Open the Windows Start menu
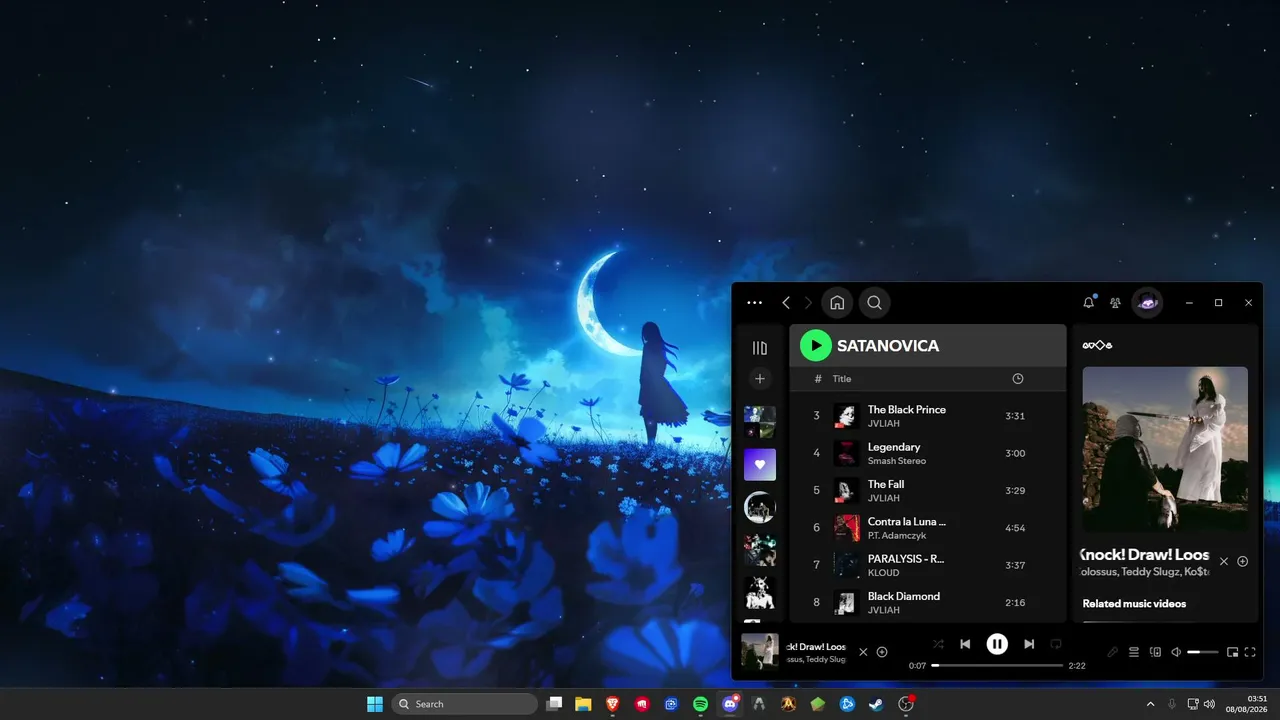 375,704
